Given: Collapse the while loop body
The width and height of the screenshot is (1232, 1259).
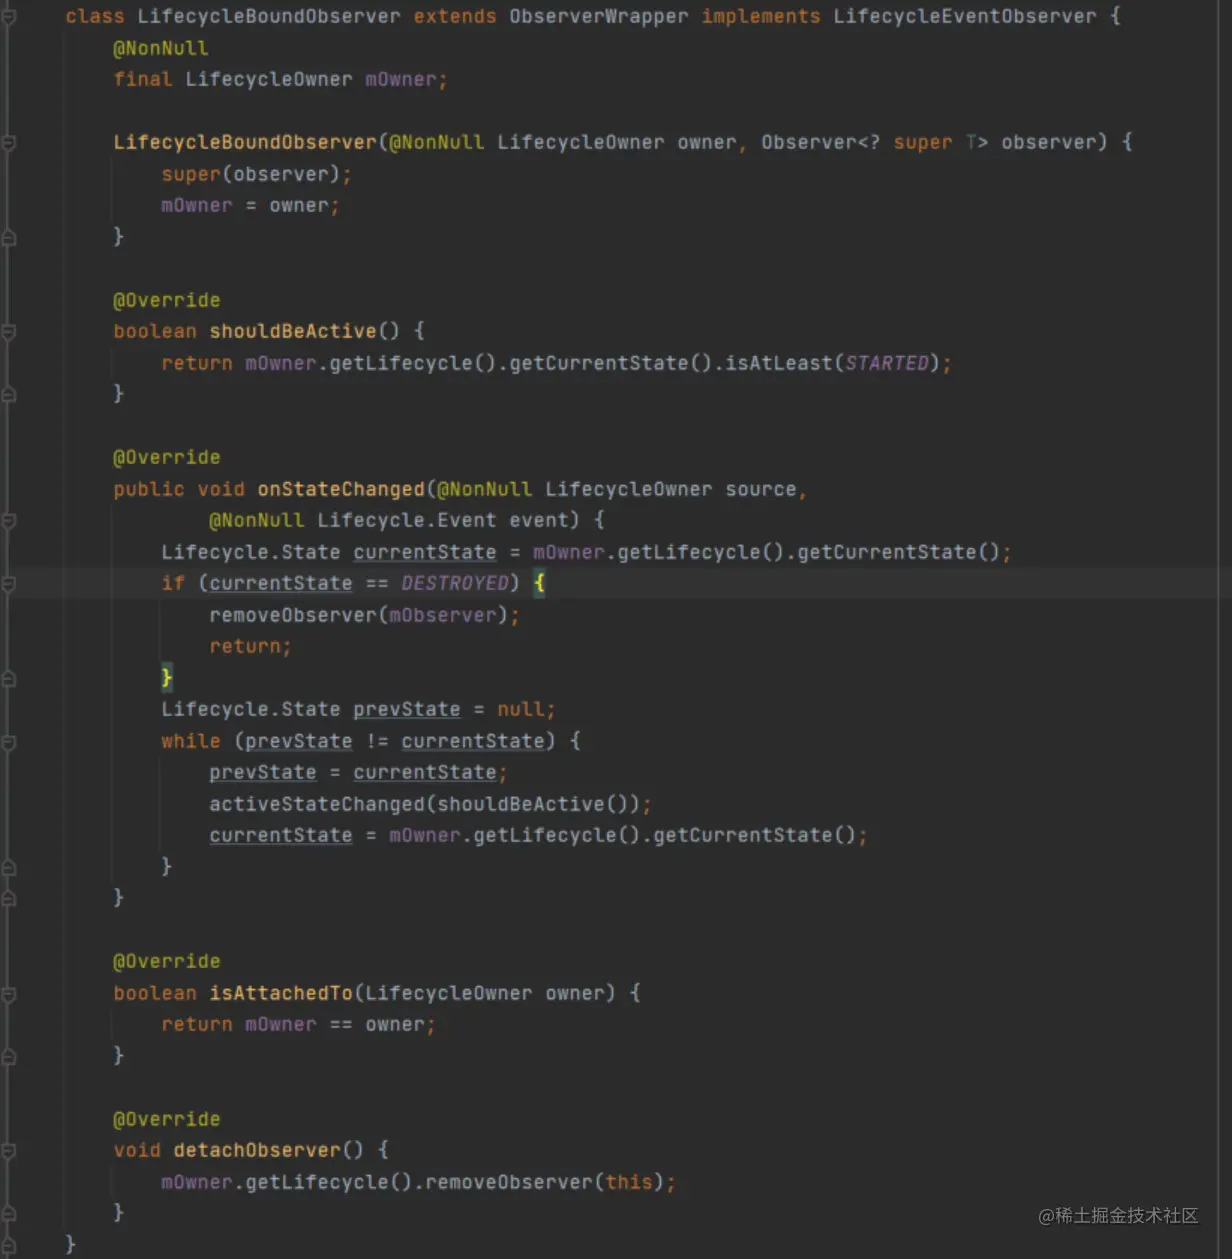Looking at the screenshot, I should click(x=8, y=743).
